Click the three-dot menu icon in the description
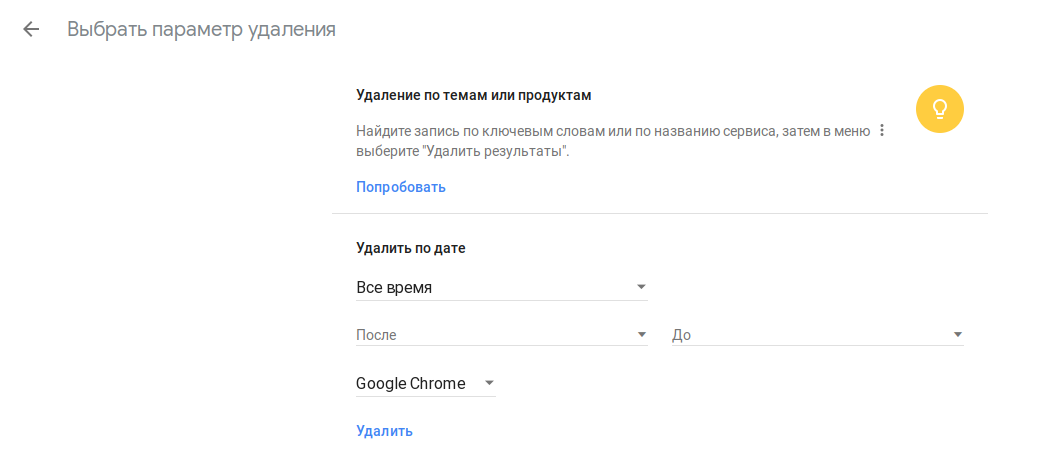Viewport: 1063px width, 473px height. (x=882, y=131)
